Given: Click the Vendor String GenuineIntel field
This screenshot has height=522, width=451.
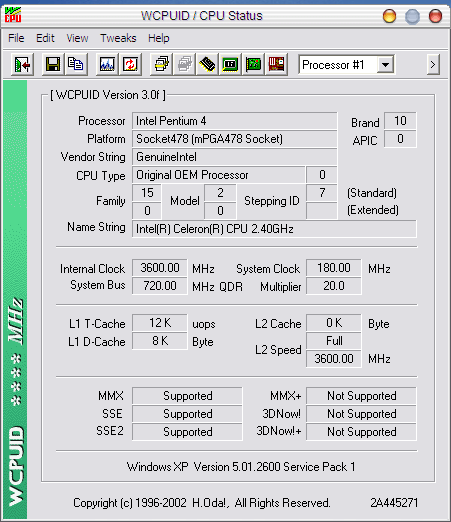Looking at the screenshot, I should [235, 157].
